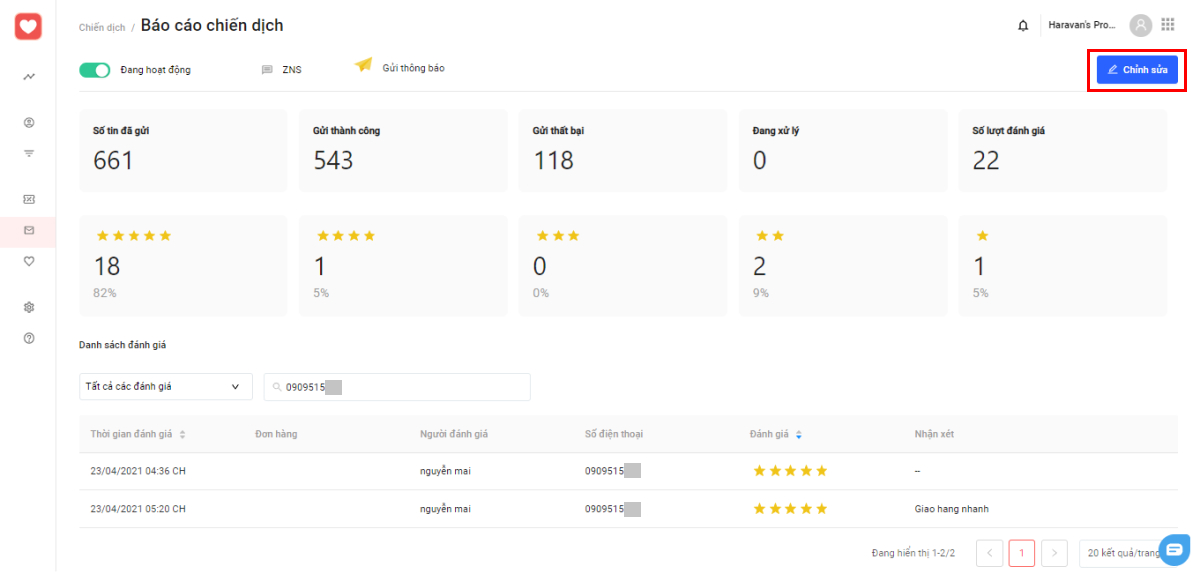This screenshot has height=572, width=1200.
Task: Click the '23/04/2021 05:20 CH' row time
Action: click(x=138, y=509)
